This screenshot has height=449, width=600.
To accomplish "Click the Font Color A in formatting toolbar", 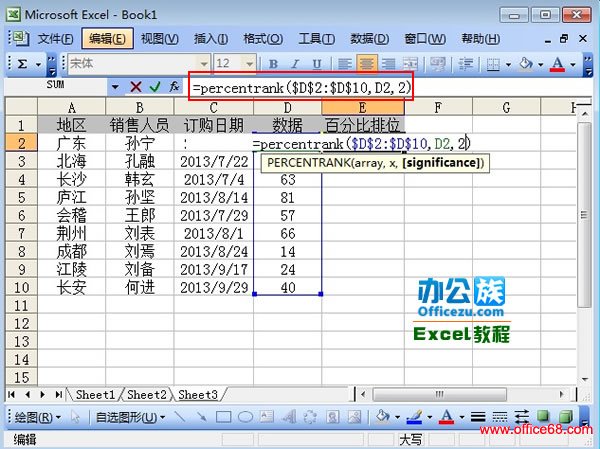I will pyautogui.click(x=558, y=64).
